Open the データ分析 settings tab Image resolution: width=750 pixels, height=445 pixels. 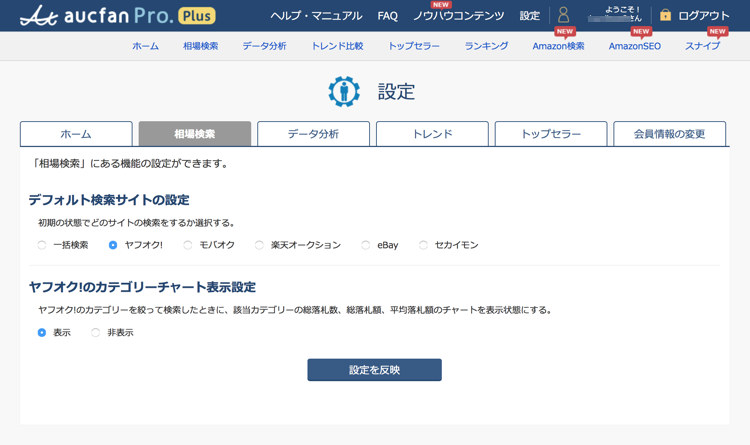coord(313,134)
